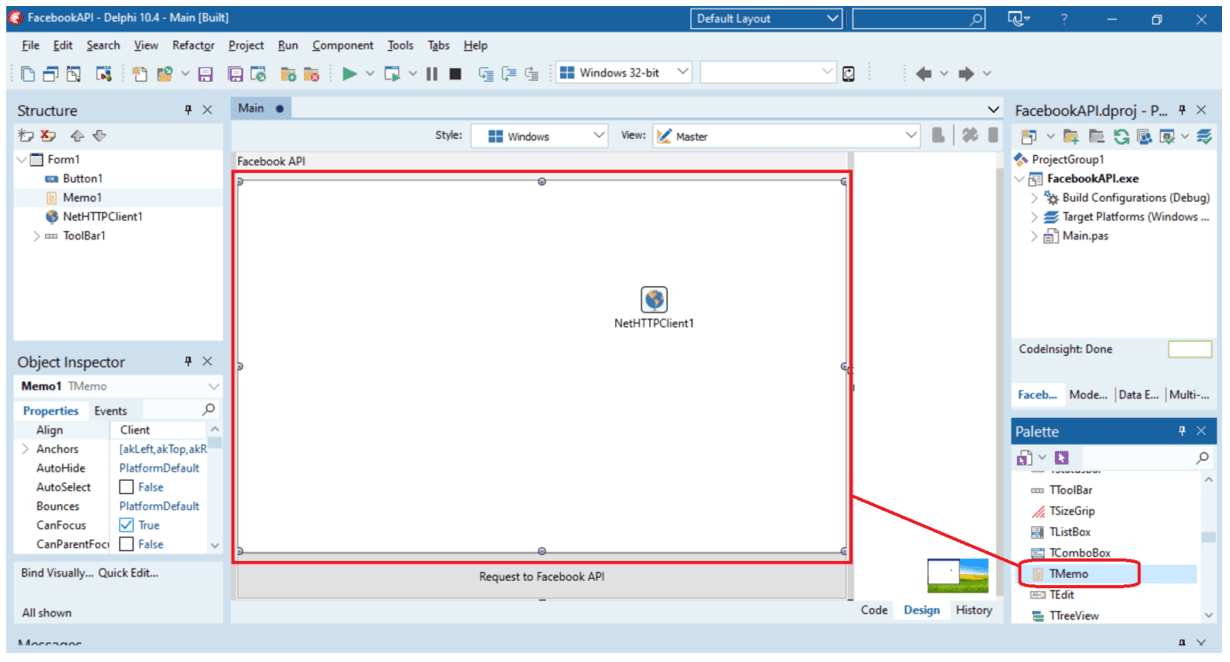This screenshot has height=662, width=1230.
Task: Open the Component menu
Action: [x=342, y=45]
